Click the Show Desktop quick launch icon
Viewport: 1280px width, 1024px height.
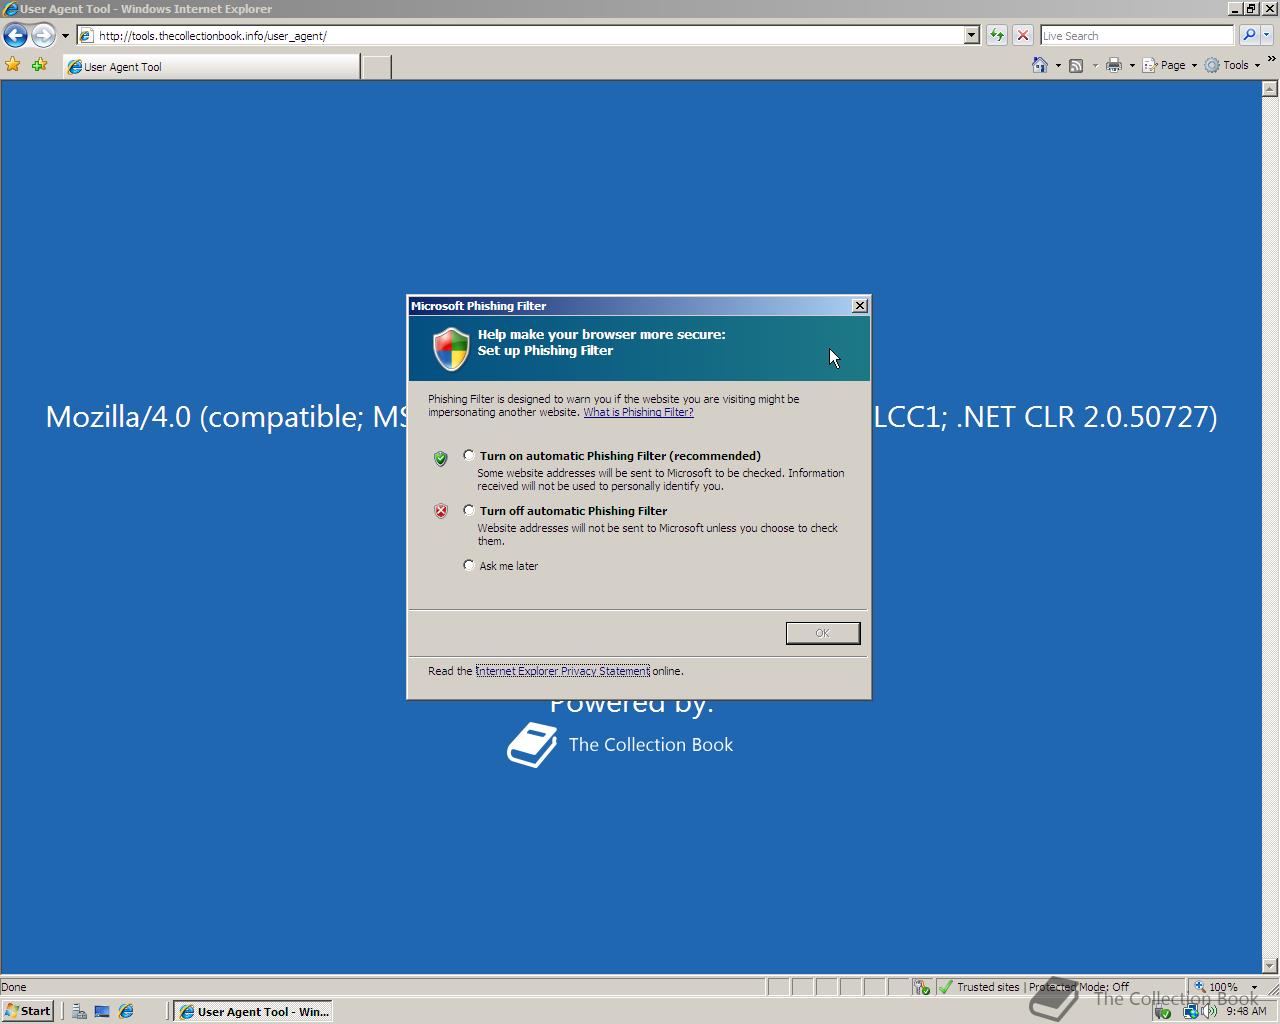pyautogui.click(x=101, y=1011)
